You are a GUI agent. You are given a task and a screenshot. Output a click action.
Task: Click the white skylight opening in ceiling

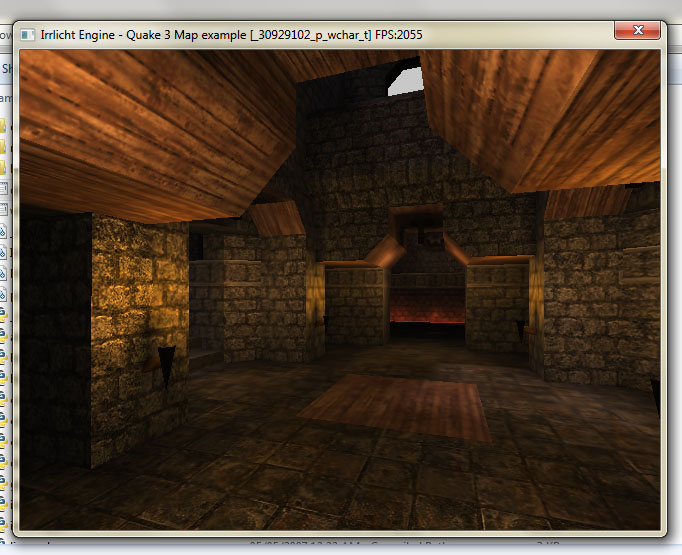(x=406, y=81)
